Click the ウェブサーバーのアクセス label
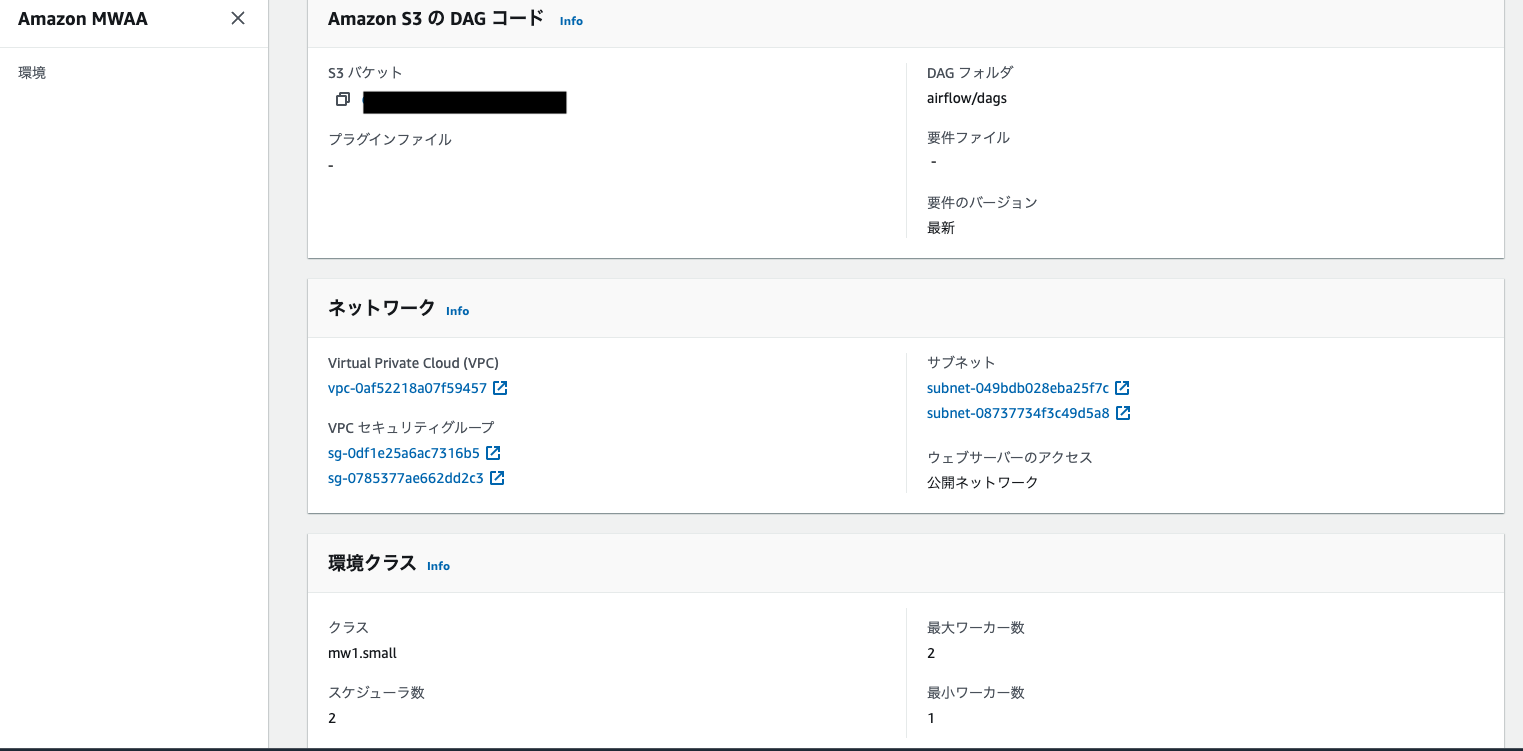This screenshot has width=1523, height=751. [1010, 457]
